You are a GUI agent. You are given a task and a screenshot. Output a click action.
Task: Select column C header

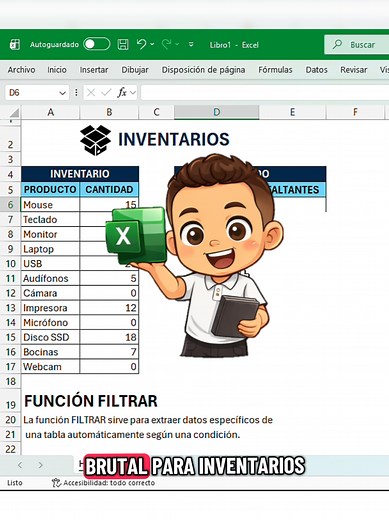[x=156, y=112]
